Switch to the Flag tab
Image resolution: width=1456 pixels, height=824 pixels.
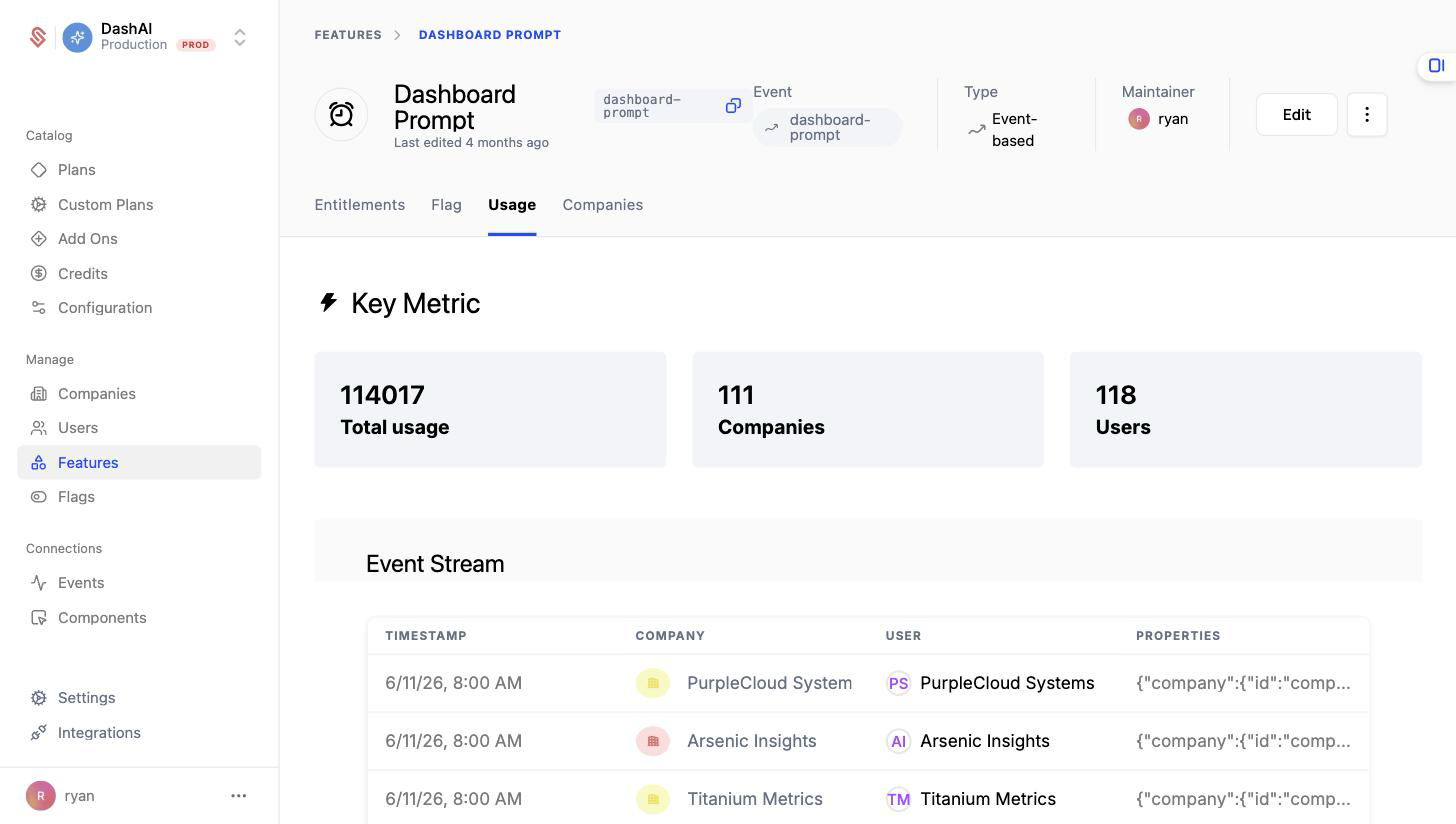coord(446,205)
